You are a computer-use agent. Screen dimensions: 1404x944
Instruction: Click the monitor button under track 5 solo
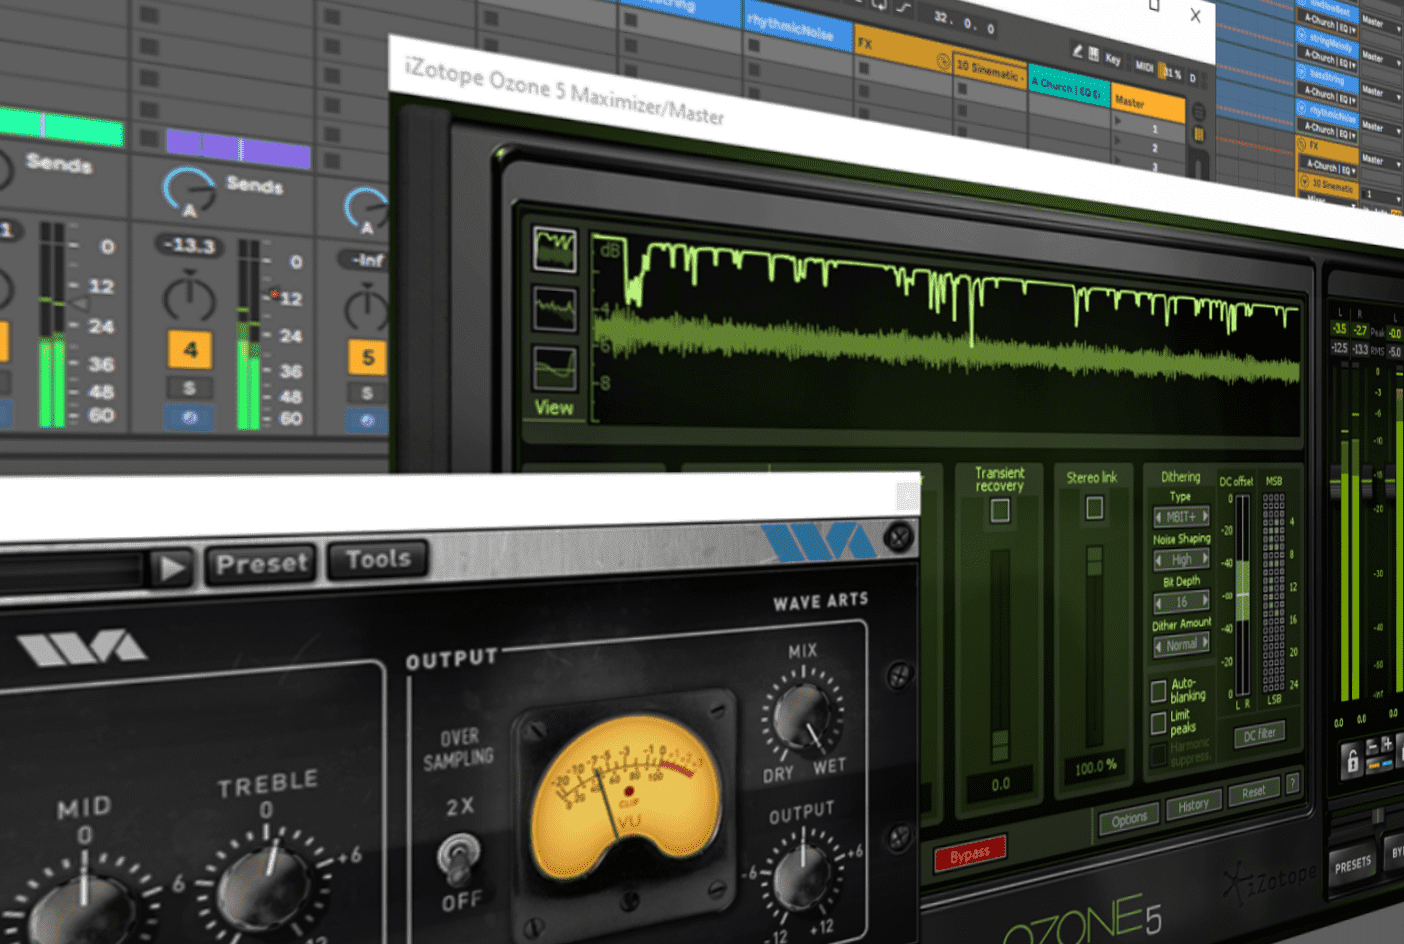pos(367,420)
